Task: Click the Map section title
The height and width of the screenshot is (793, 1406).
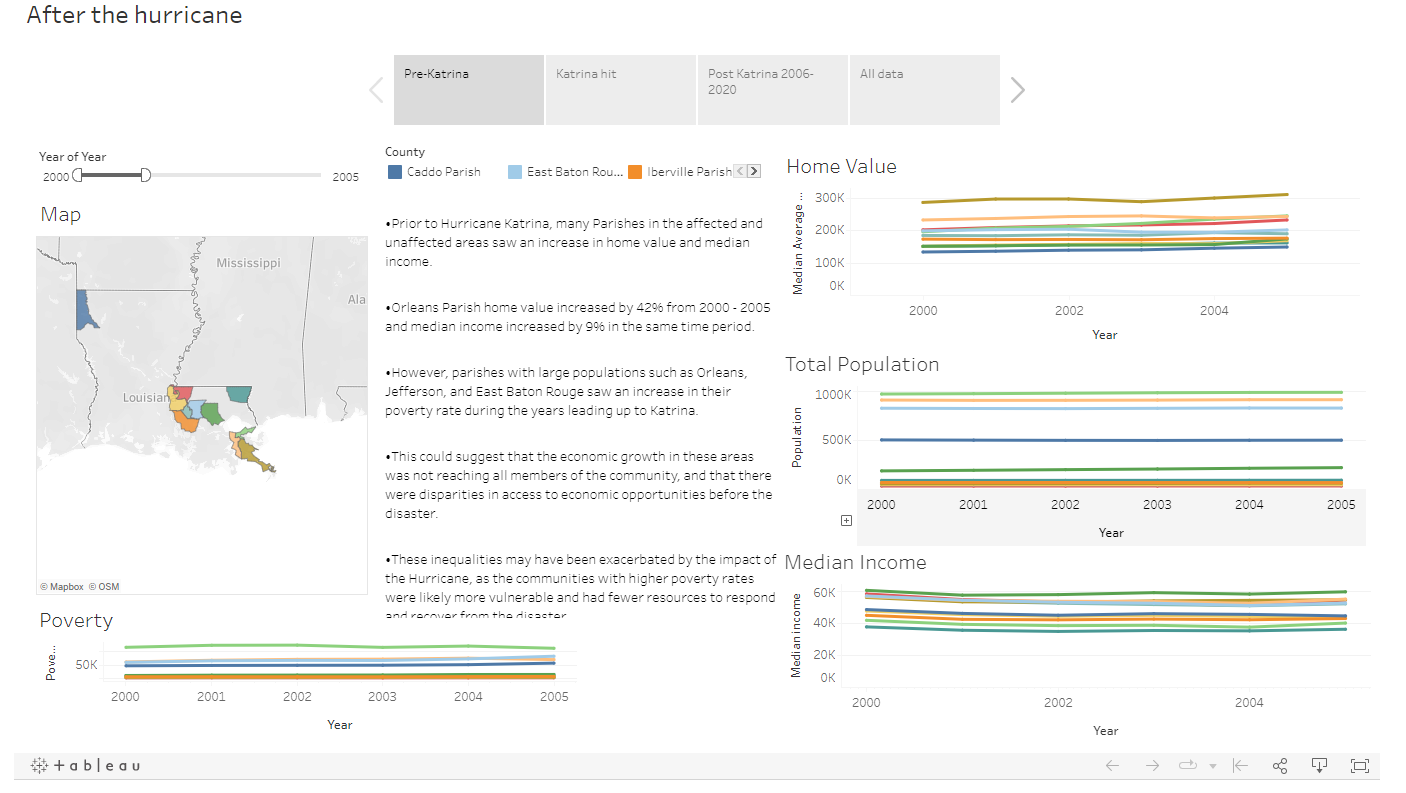Action: (61, 215)
